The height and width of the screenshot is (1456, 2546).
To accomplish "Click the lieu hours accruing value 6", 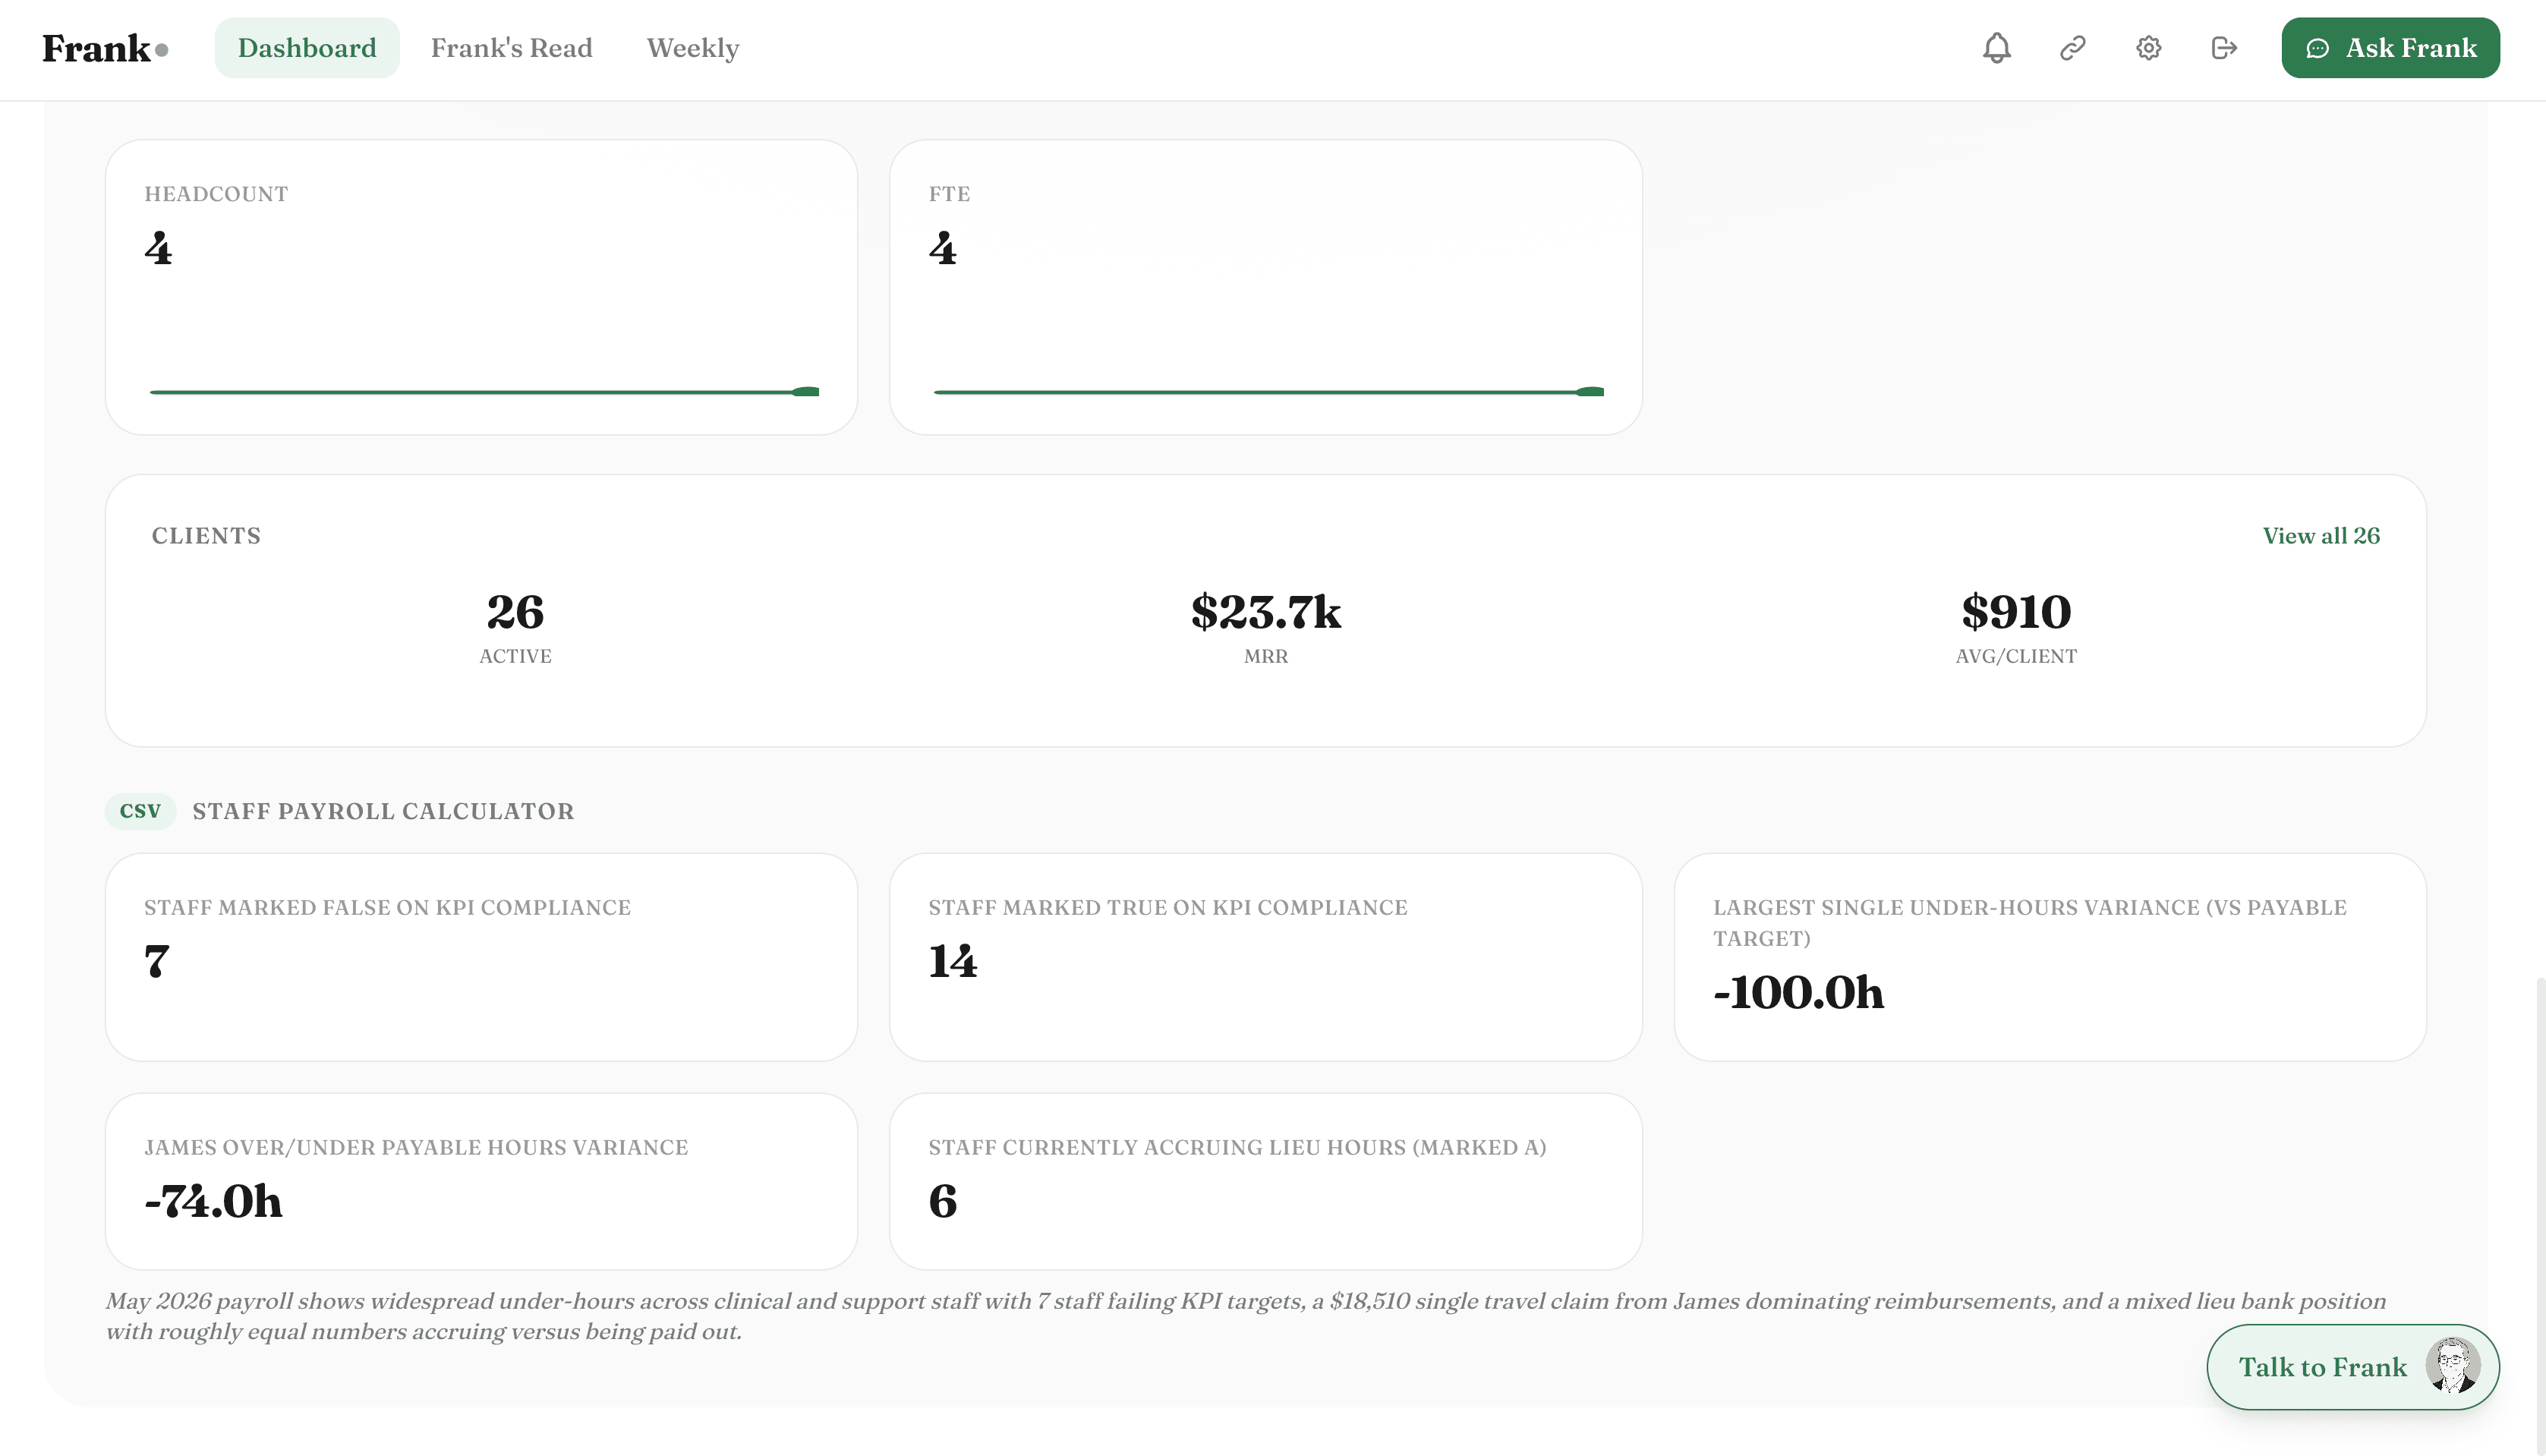I will click(x=942, y=1201).
